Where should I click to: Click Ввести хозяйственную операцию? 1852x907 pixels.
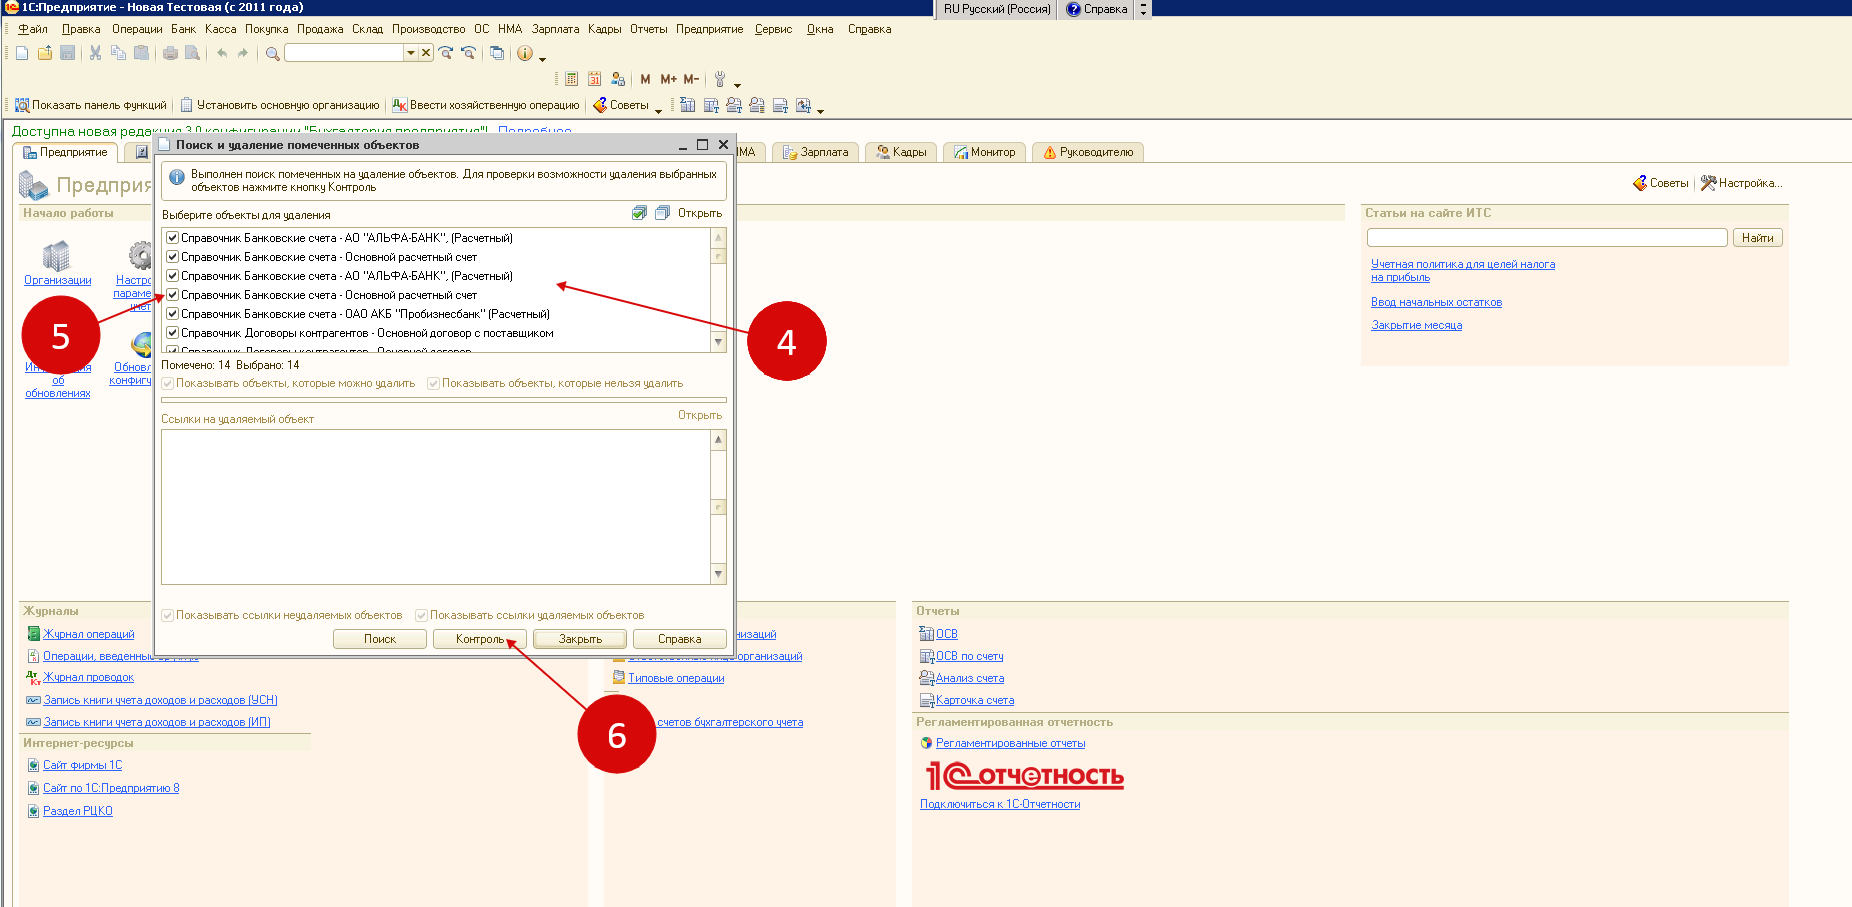486,105
